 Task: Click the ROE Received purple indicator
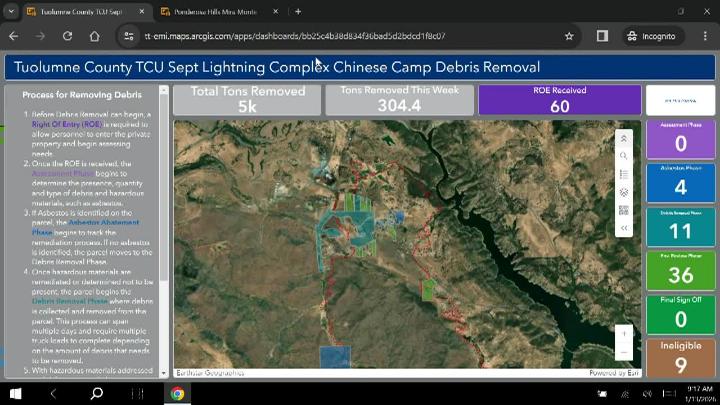[559, 100]
